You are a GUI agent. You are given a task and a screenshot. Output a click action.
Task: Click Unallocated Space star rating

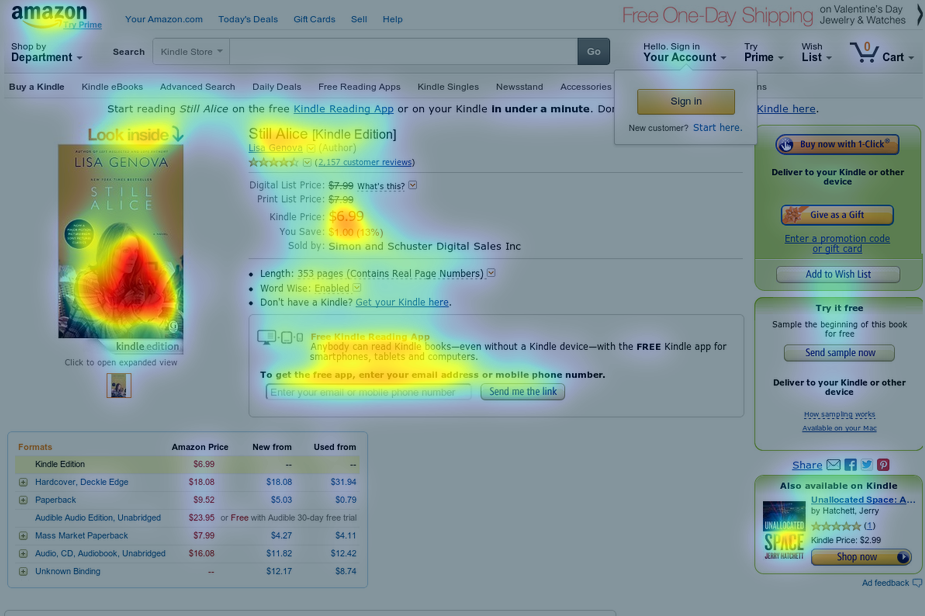[836, 526]
